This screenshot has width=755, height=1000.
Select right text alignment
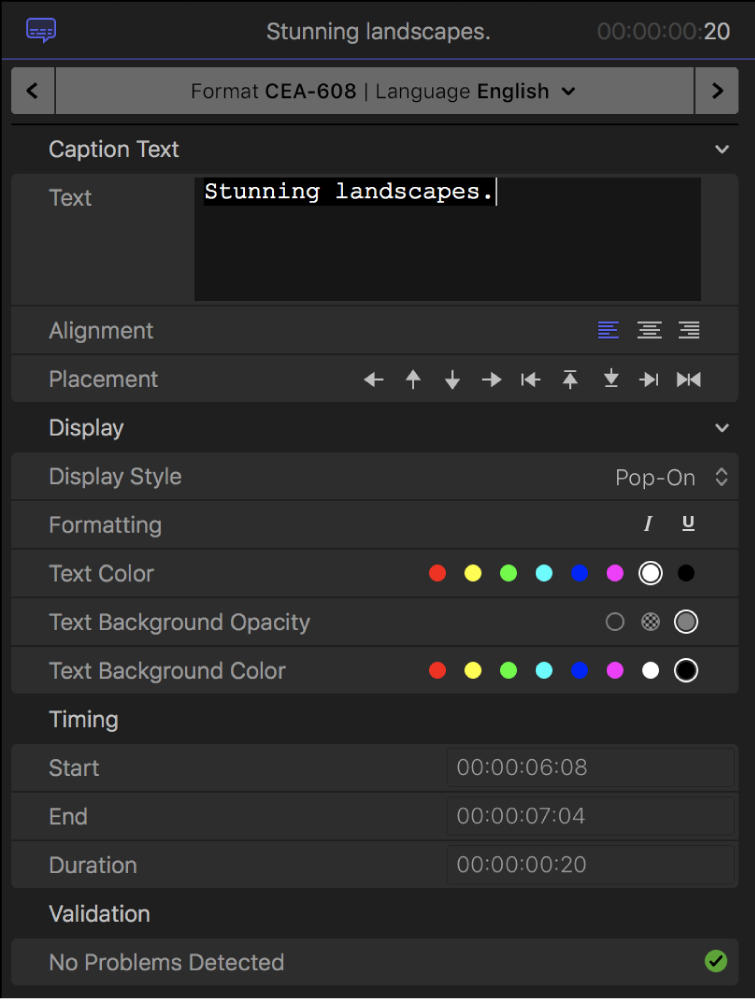(688, 330)
